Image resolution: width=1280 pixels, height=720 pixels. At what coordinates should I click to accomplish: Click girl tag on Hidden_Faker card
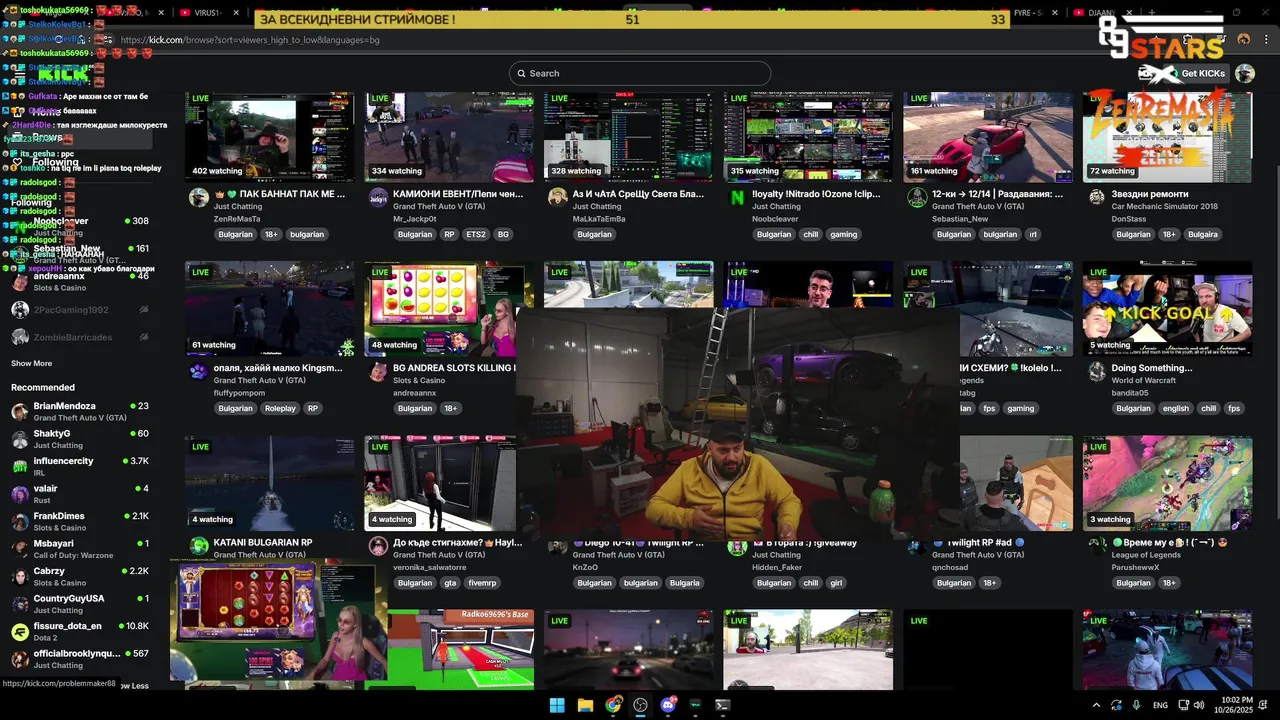(x=836, y=582)
